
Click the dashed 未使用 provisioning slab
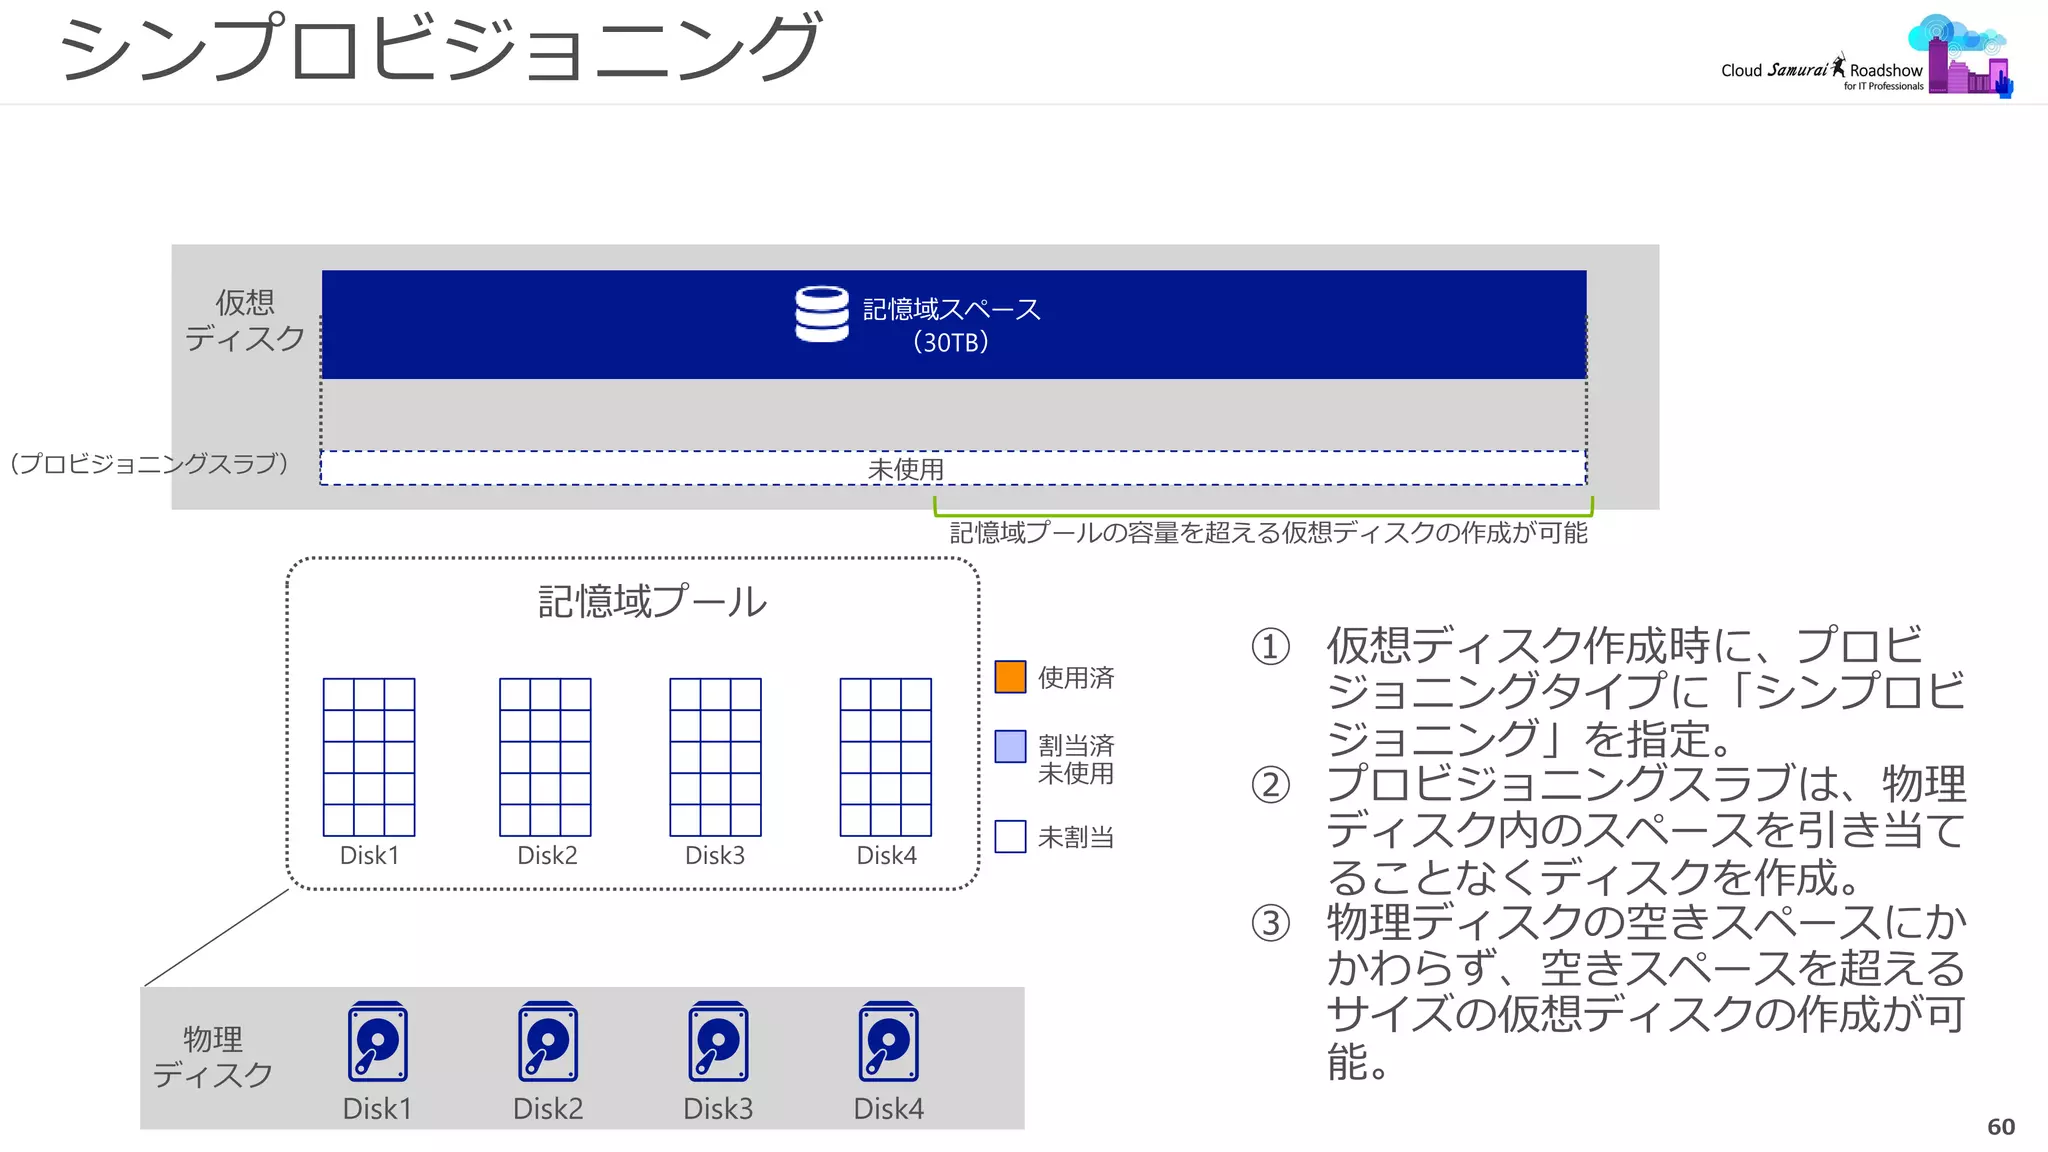point(953,468)
